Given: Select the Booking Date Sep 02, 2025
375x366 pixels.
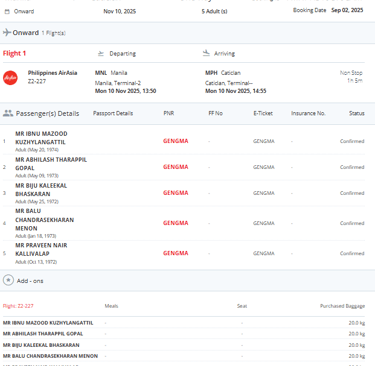Looking at the screenshot, I should (x=347, y=10).
